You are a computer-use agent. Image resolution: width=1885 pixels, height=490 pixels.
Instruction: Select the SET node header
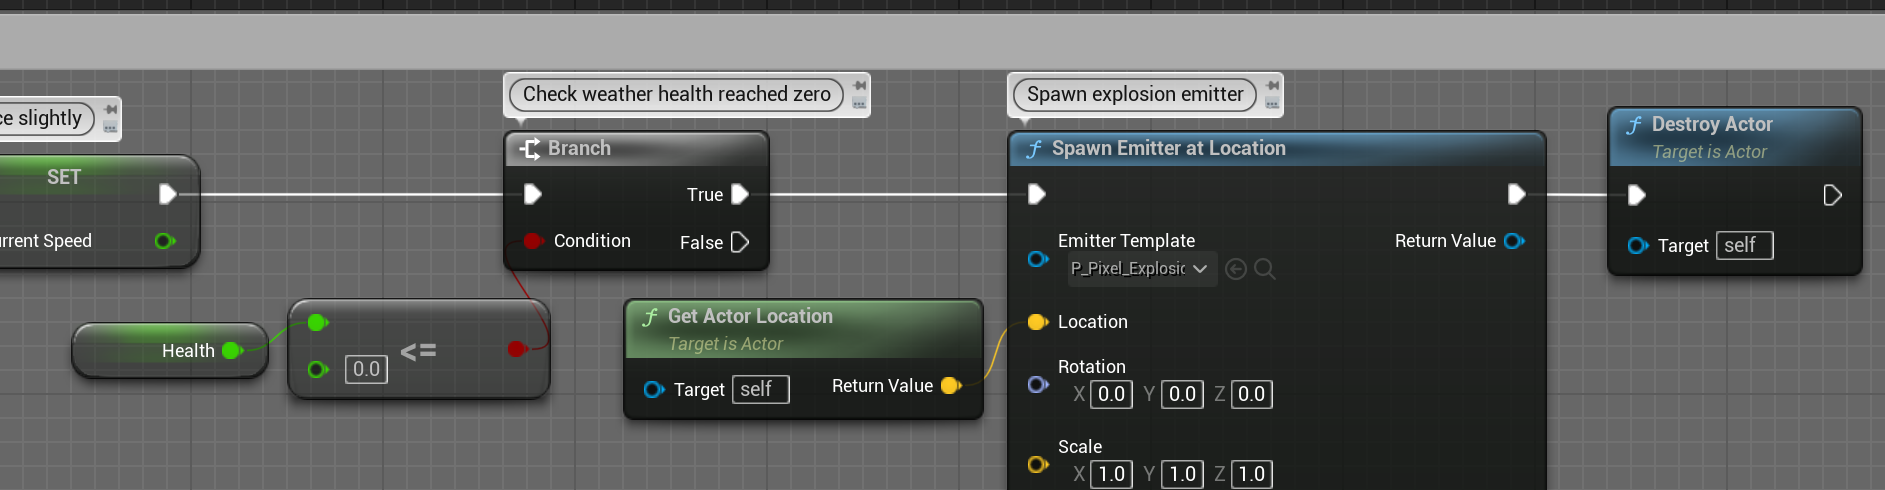click(64, 177)
